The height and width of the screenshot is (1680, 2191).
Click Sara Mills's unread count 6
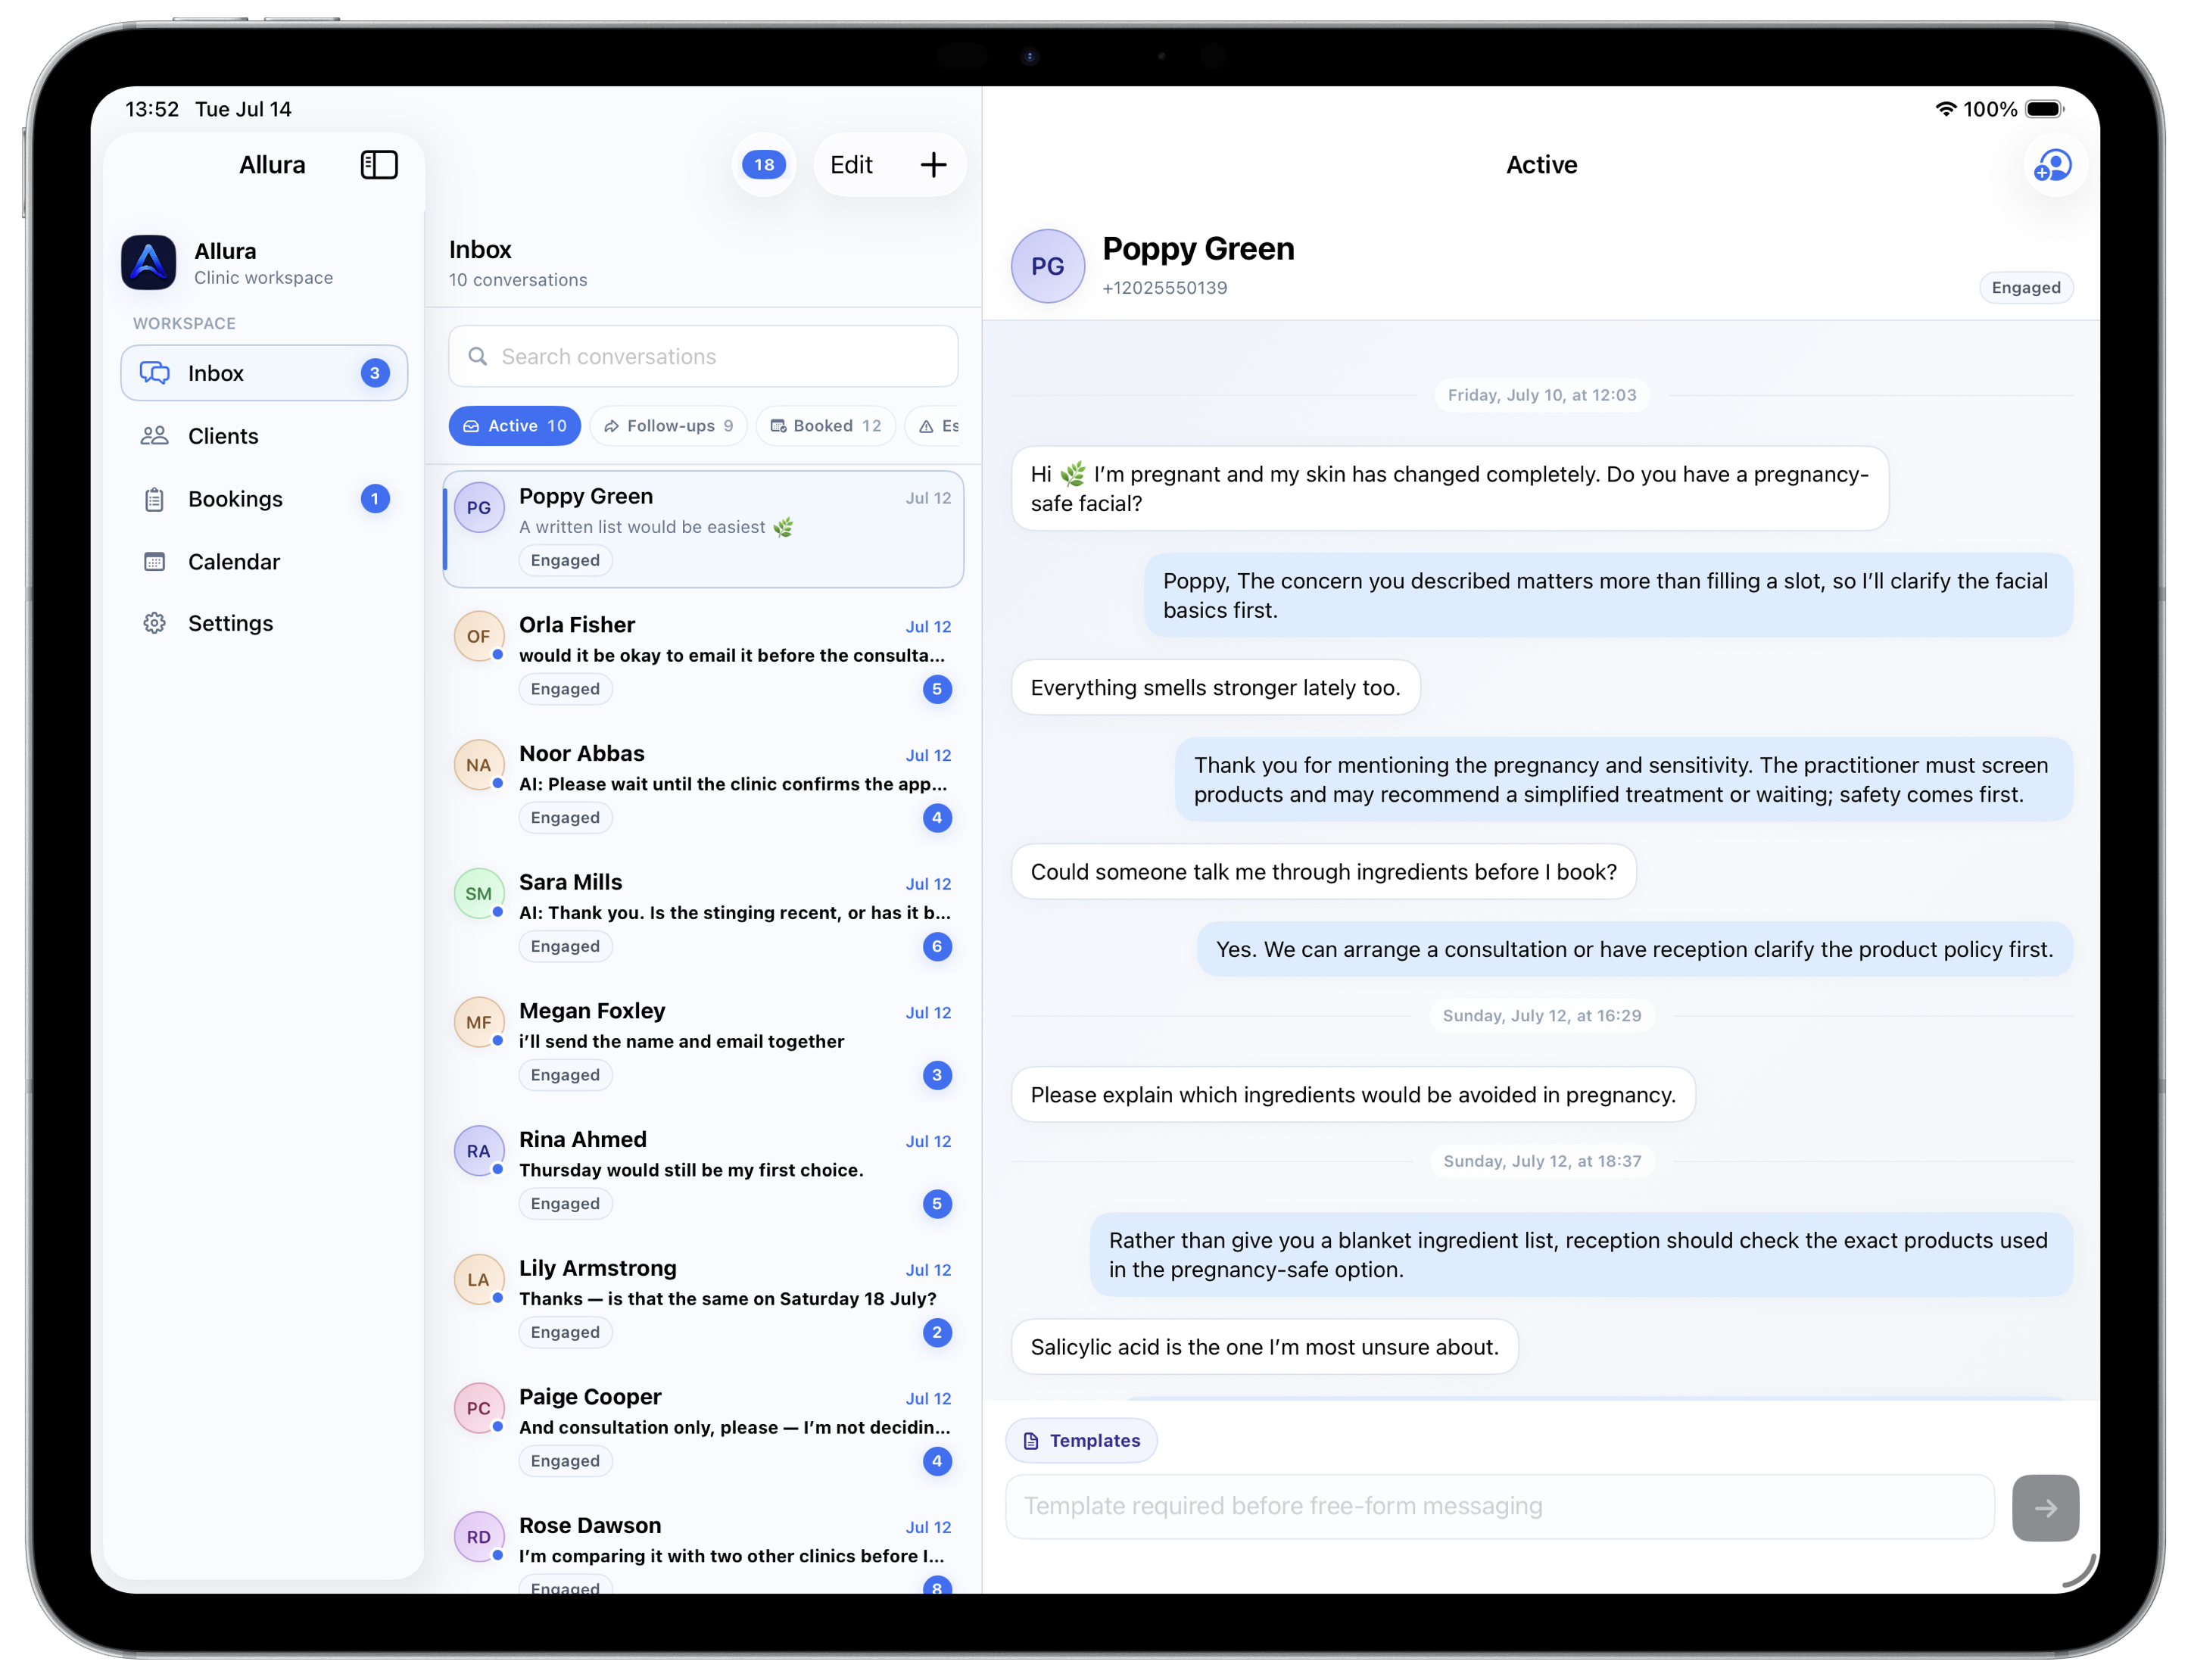(x=937, y=947)
